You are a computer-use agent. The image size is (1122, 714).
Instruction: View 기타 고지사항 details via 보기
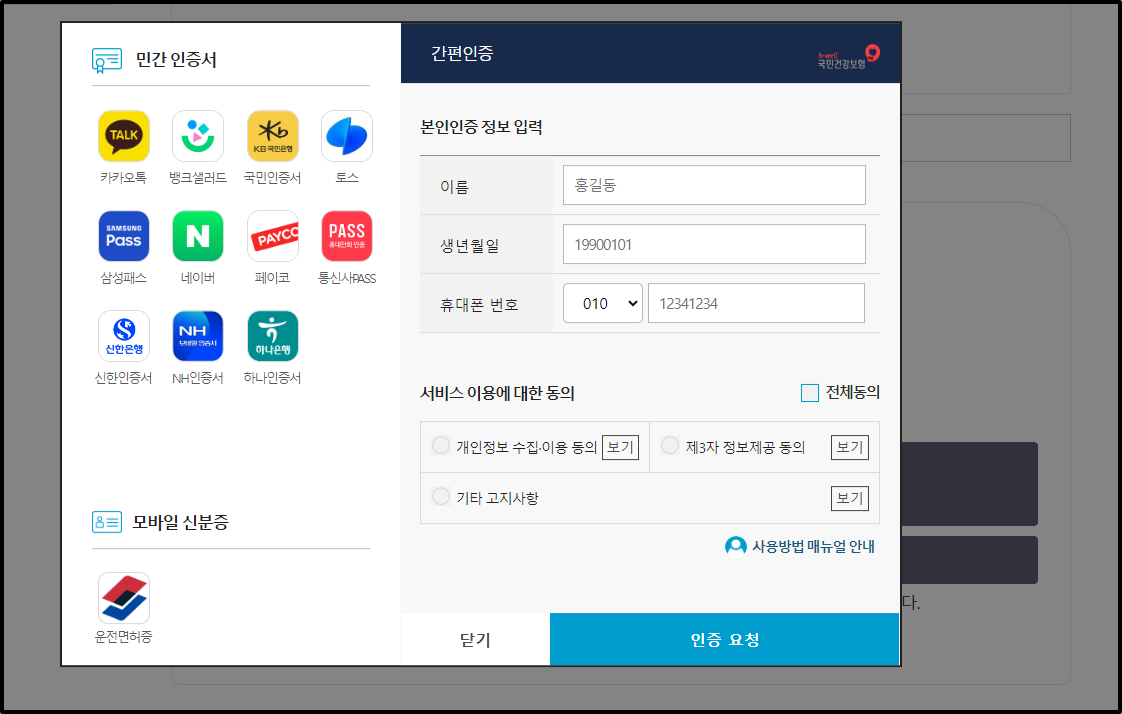click(x=849, y=498)
